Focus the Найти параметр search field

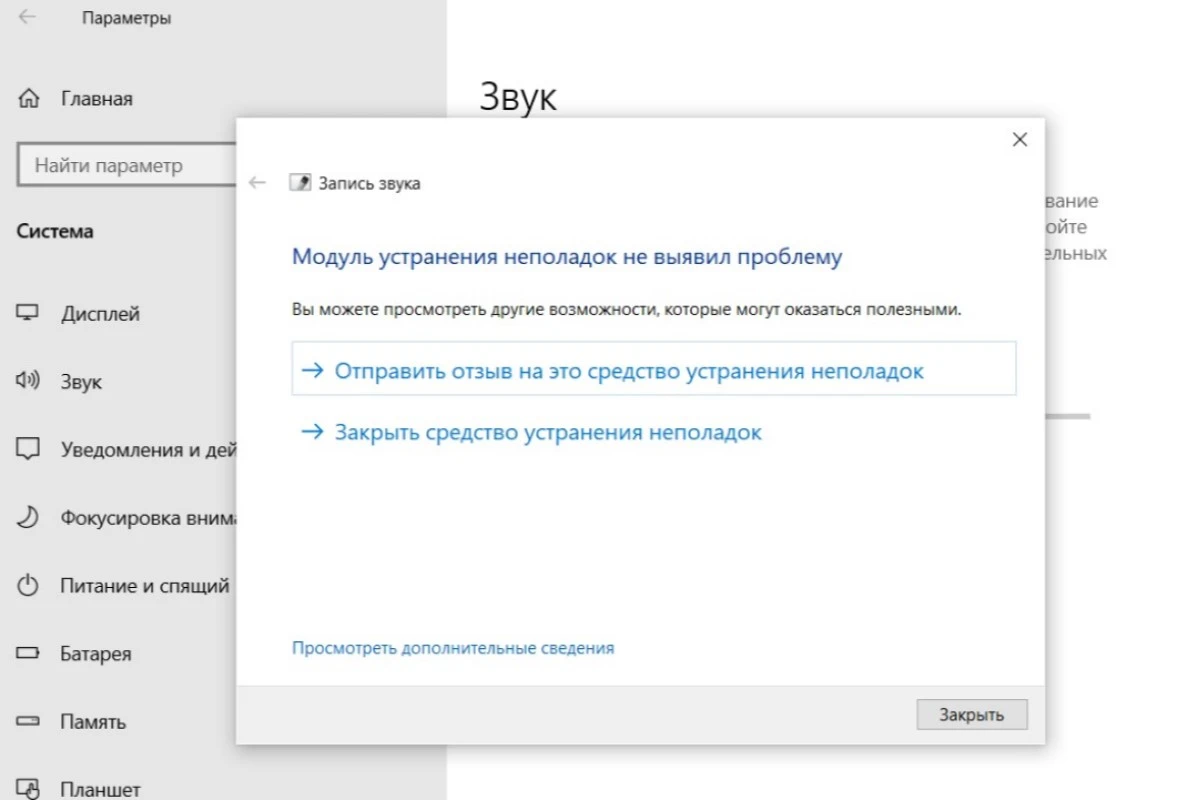(x=127, y=166)
